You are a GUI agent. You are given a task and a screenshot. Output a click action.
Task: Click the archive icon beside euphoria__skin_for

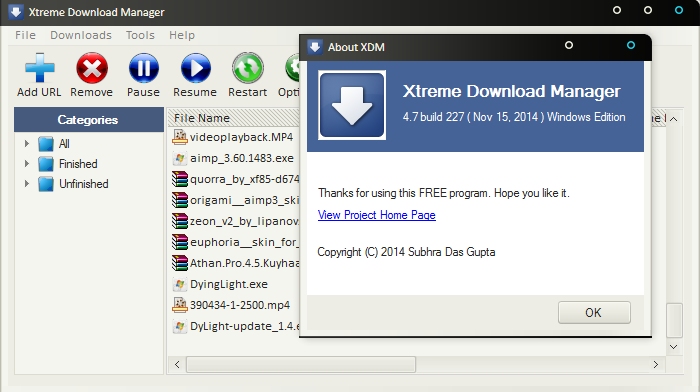pos(179,242)
